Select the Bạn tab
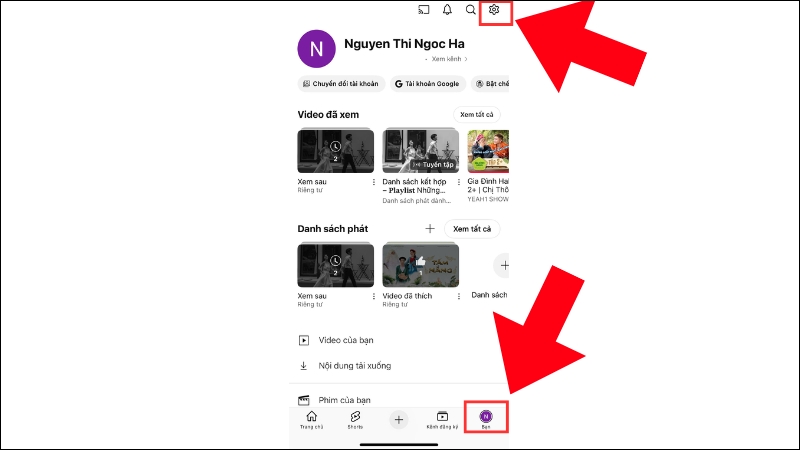800x450 pixels. (x=486, y=419)
